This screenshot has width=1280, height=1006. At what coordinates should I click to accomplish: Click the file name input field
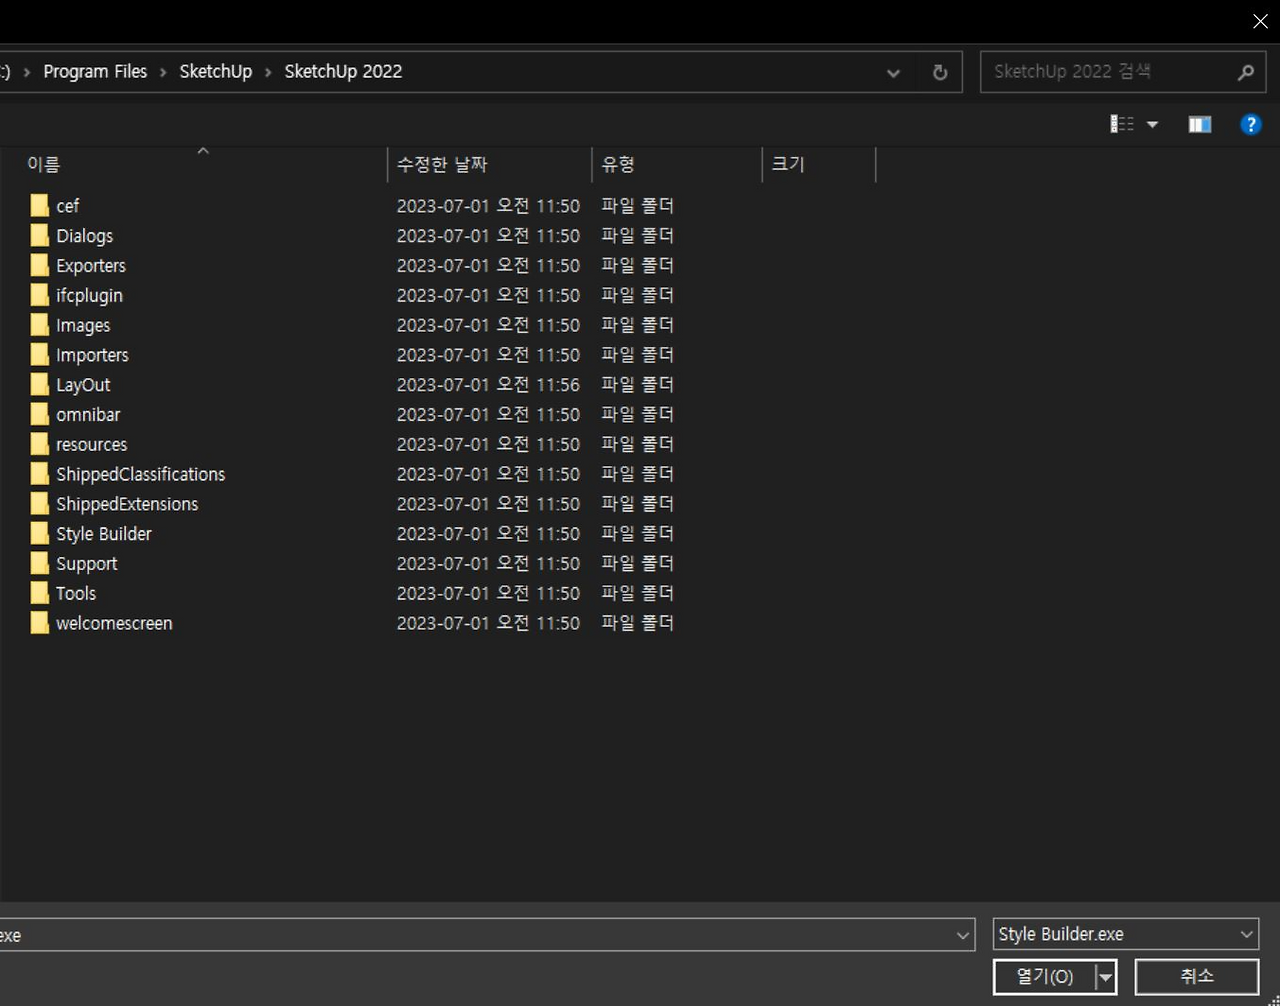[x=475, y=935]
